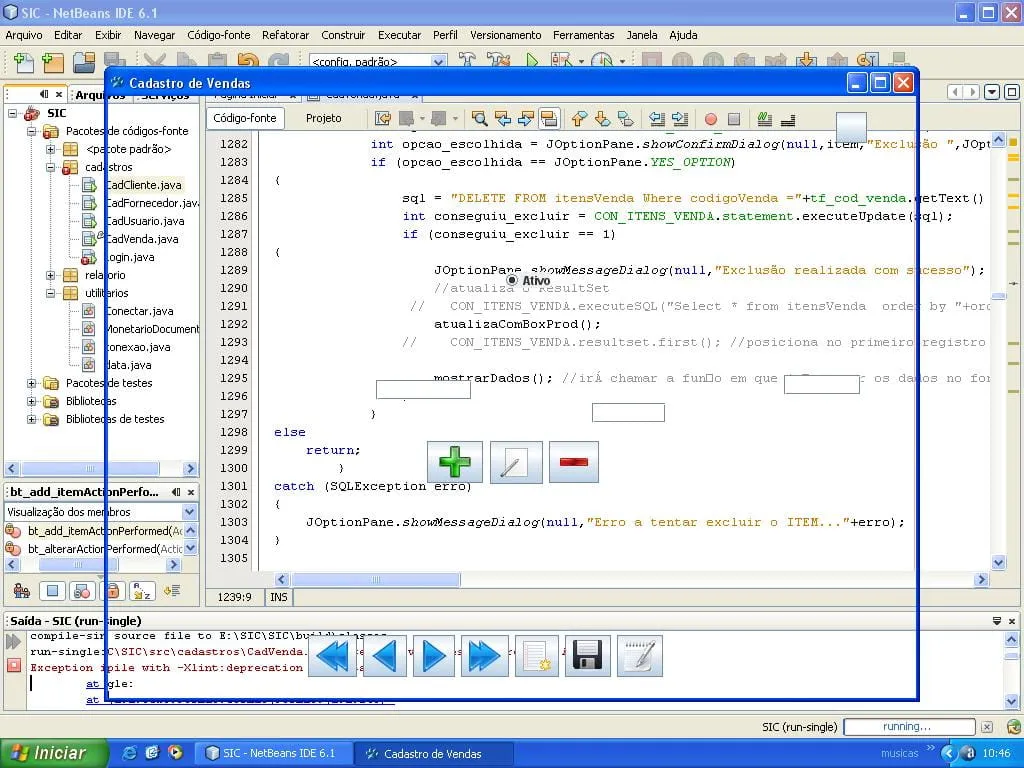This screenshot has height=768, width=1024.
Task: Expand the Bibliotecas tree node
Action: coord(32,401)
